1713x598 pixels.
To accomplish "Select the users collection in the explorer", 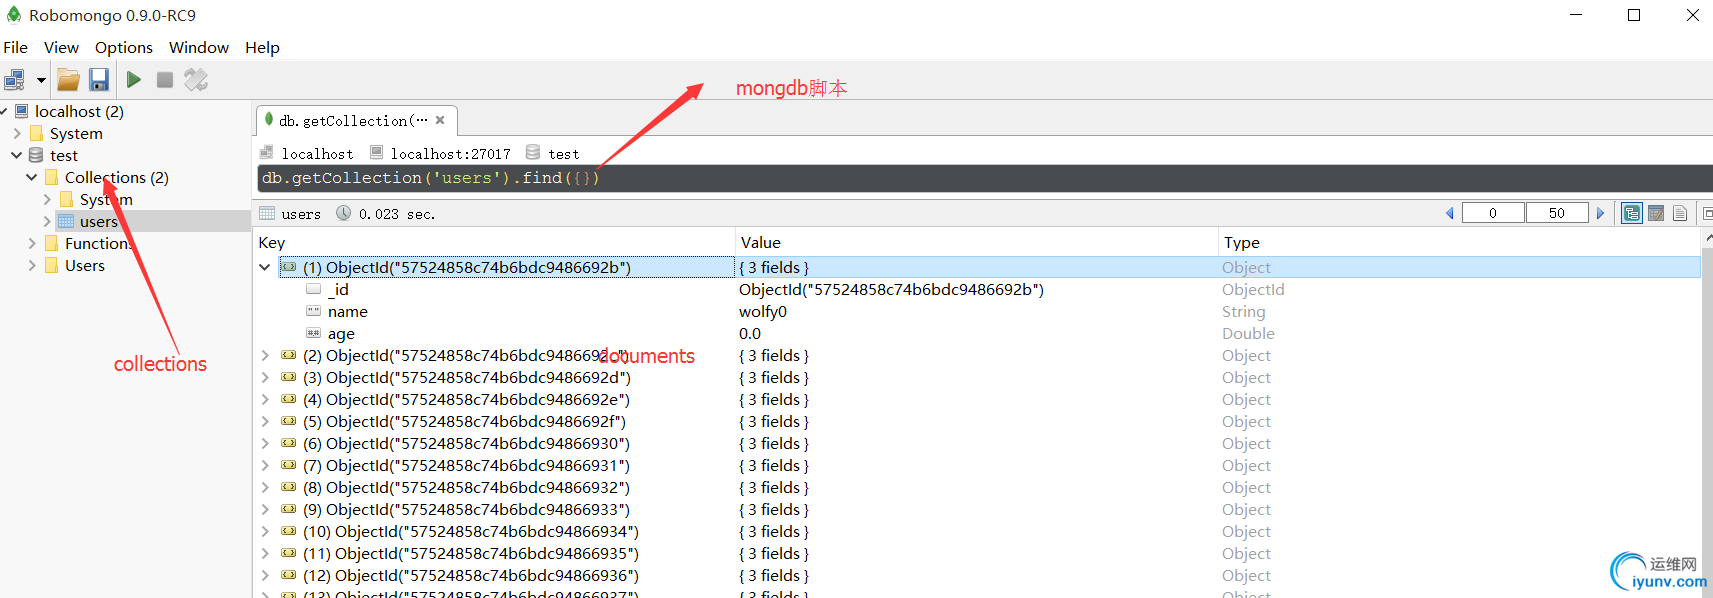I will [x=99, y=221].
